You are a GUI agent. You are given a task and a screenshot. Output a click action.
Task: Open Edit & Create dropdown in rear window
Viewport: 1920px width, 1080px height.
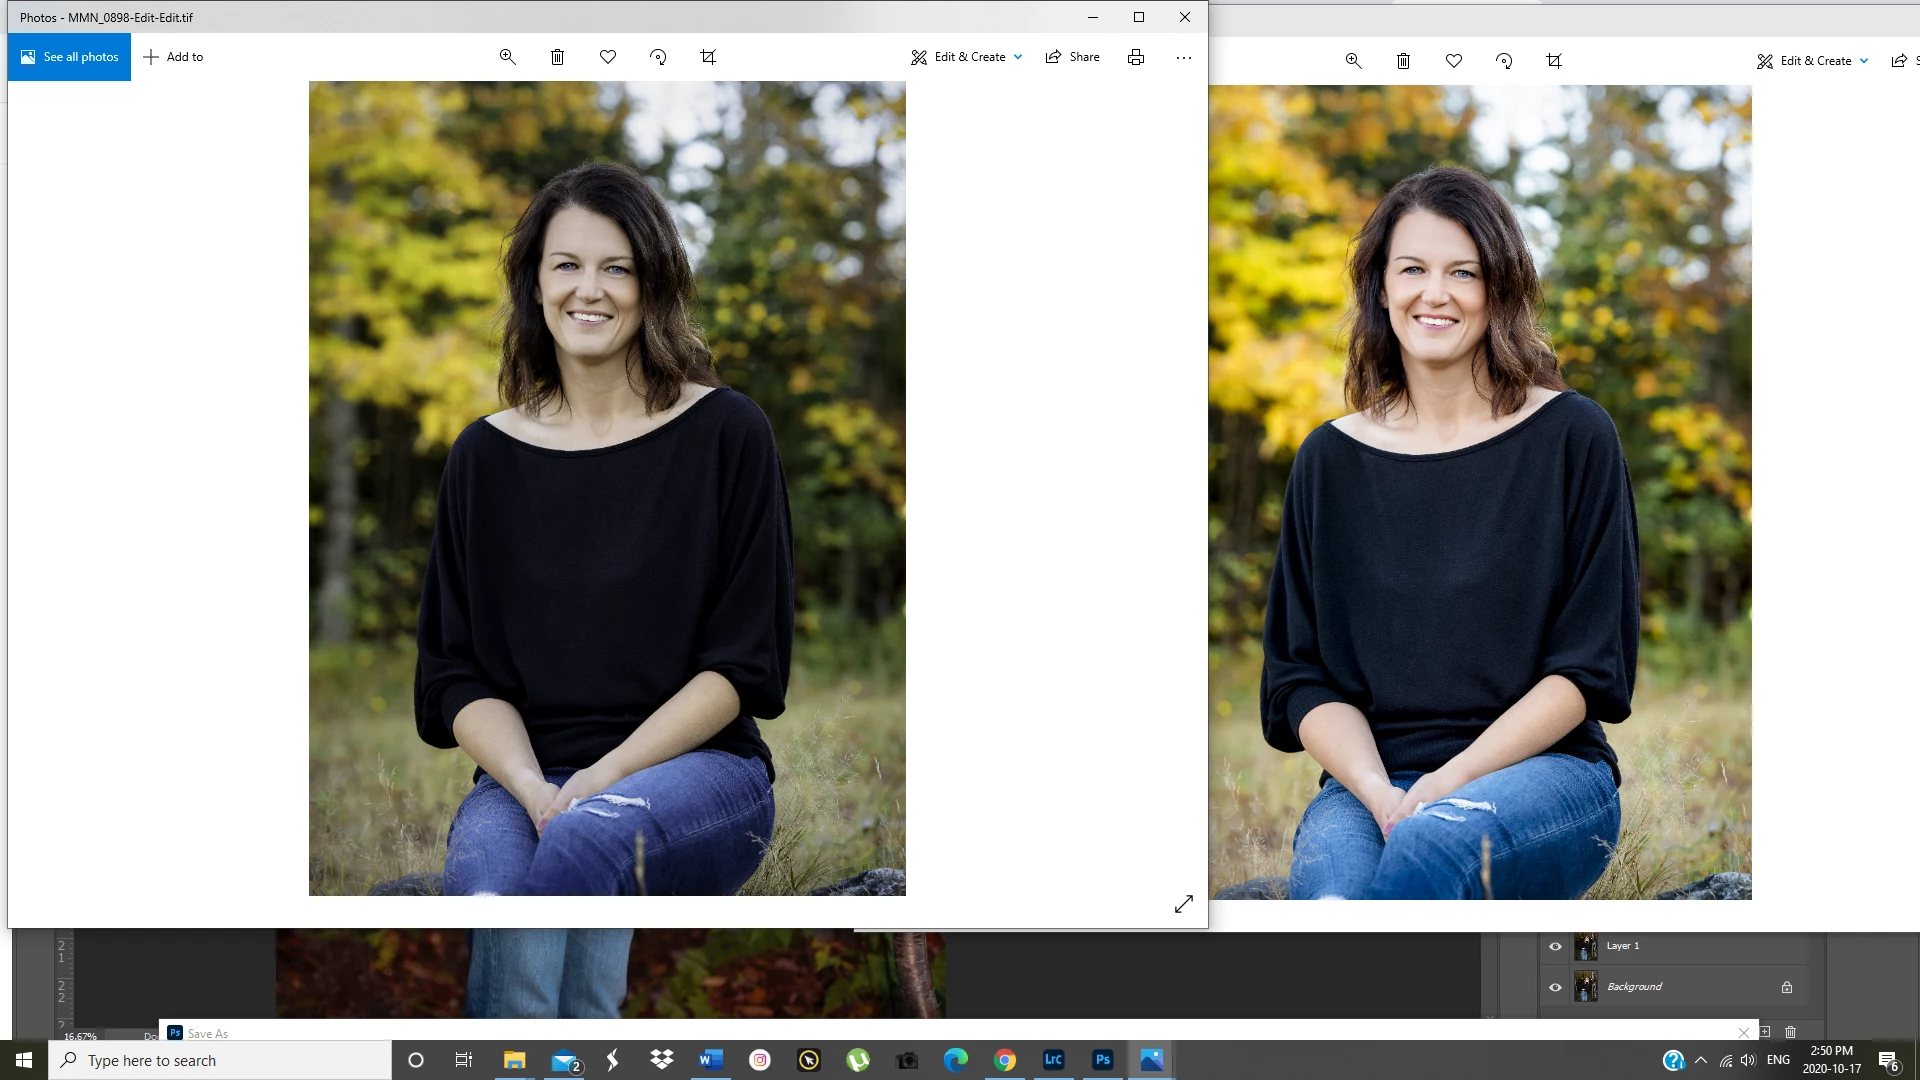1813,61
